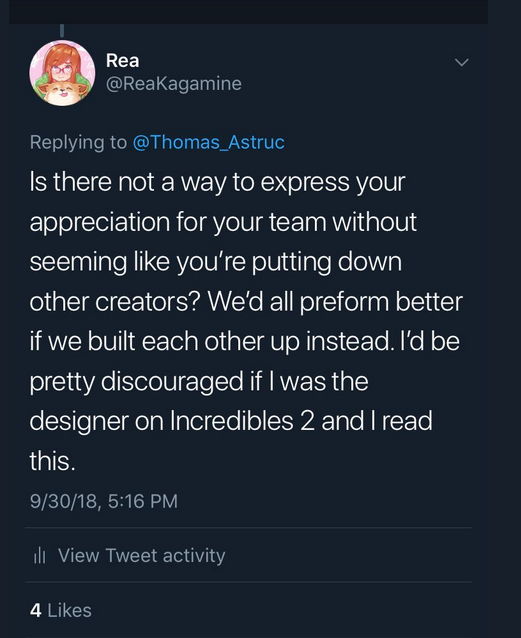Click the tweet date 9/30/18
Viewport: 521px width, 638px height.
coord(63,501)
